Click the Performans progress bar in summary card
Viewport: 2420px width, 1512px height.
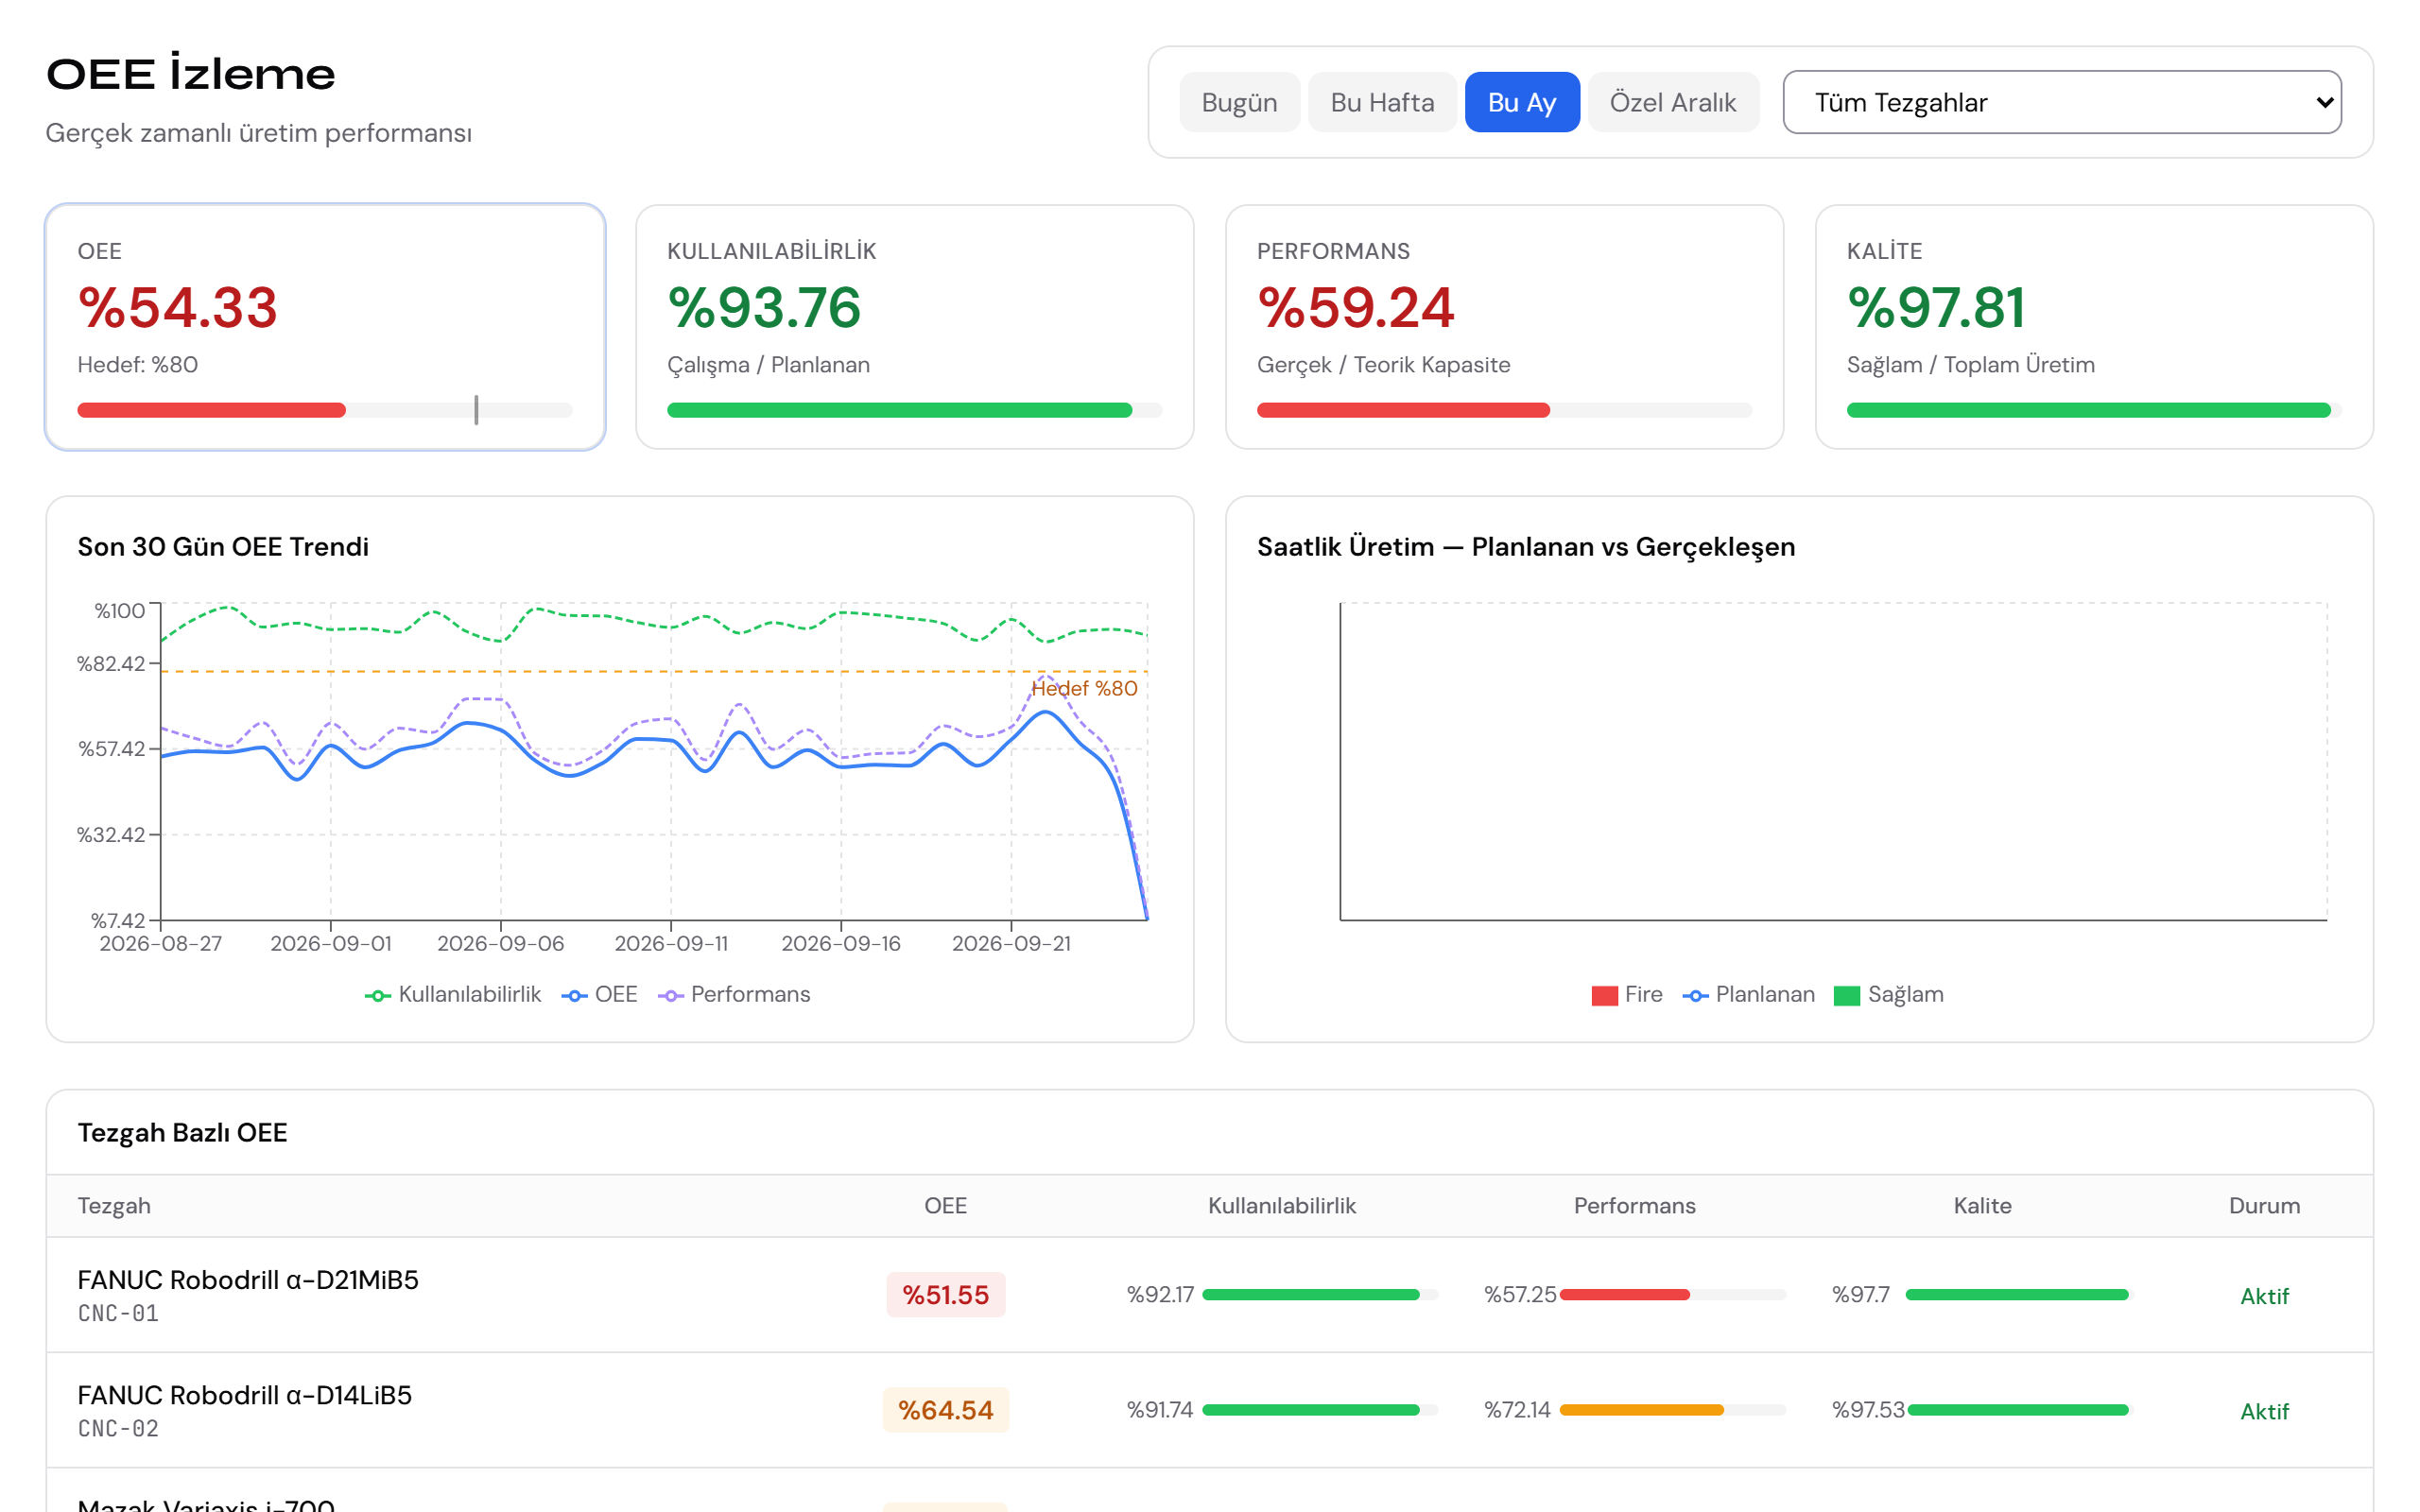click(x=1503, y=410)
